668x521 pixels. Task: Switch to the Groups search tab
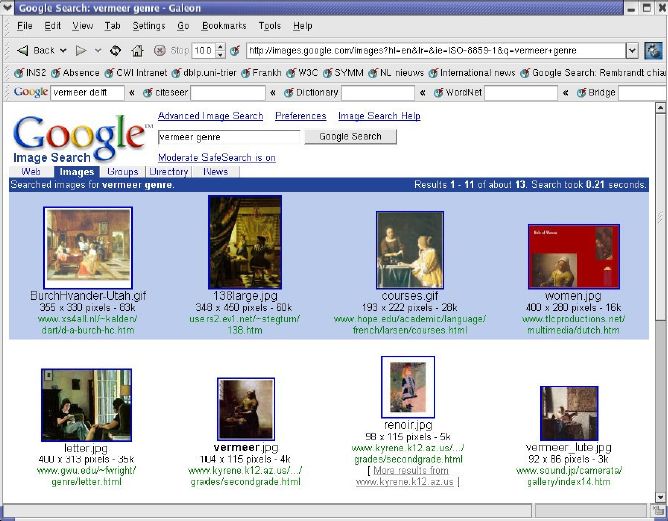[122, 172]
